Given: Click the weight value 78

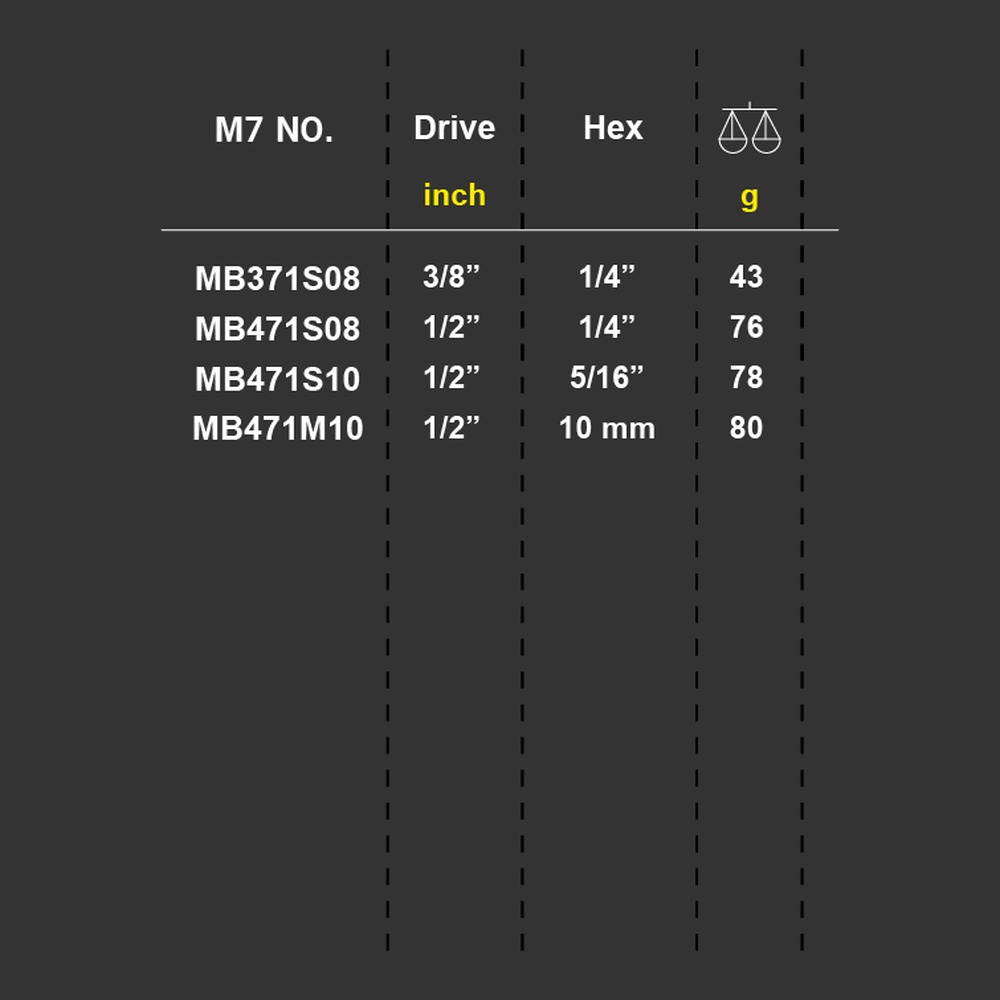Looking at the screenshot, I should (746, 378).
